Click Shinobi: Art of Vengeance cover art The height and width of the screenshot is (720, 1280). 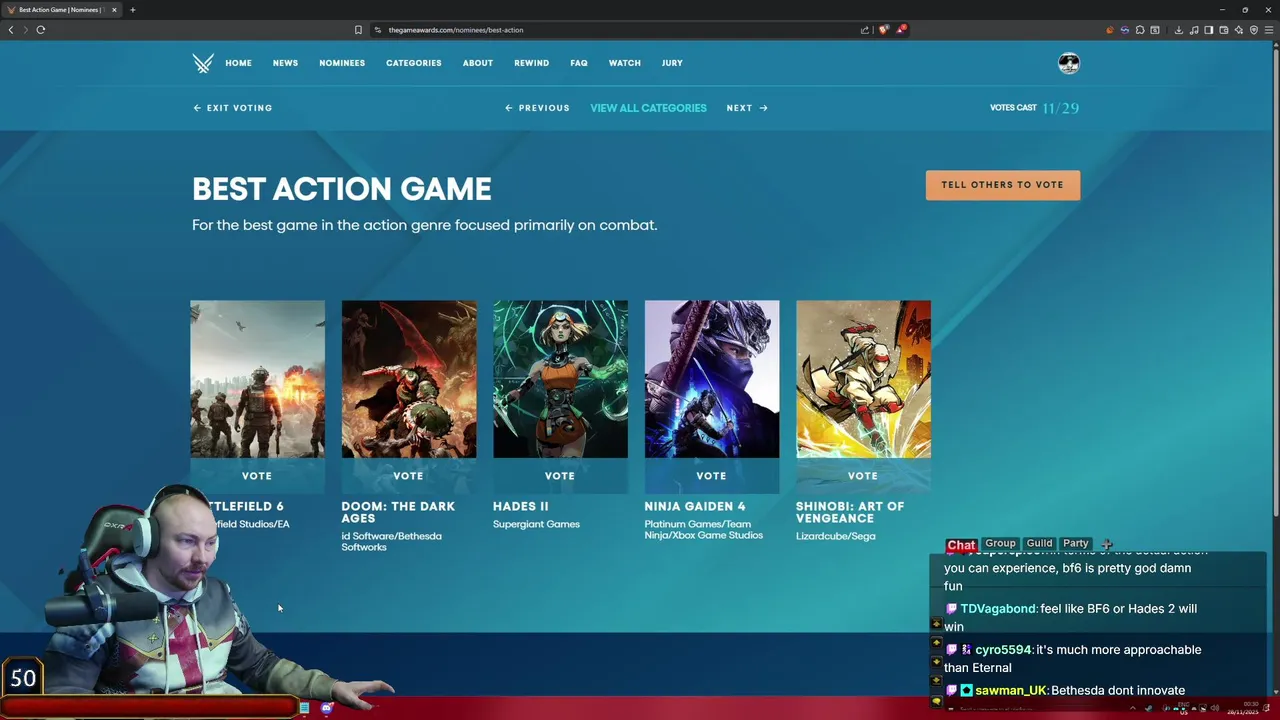click(x=863, y=379)
